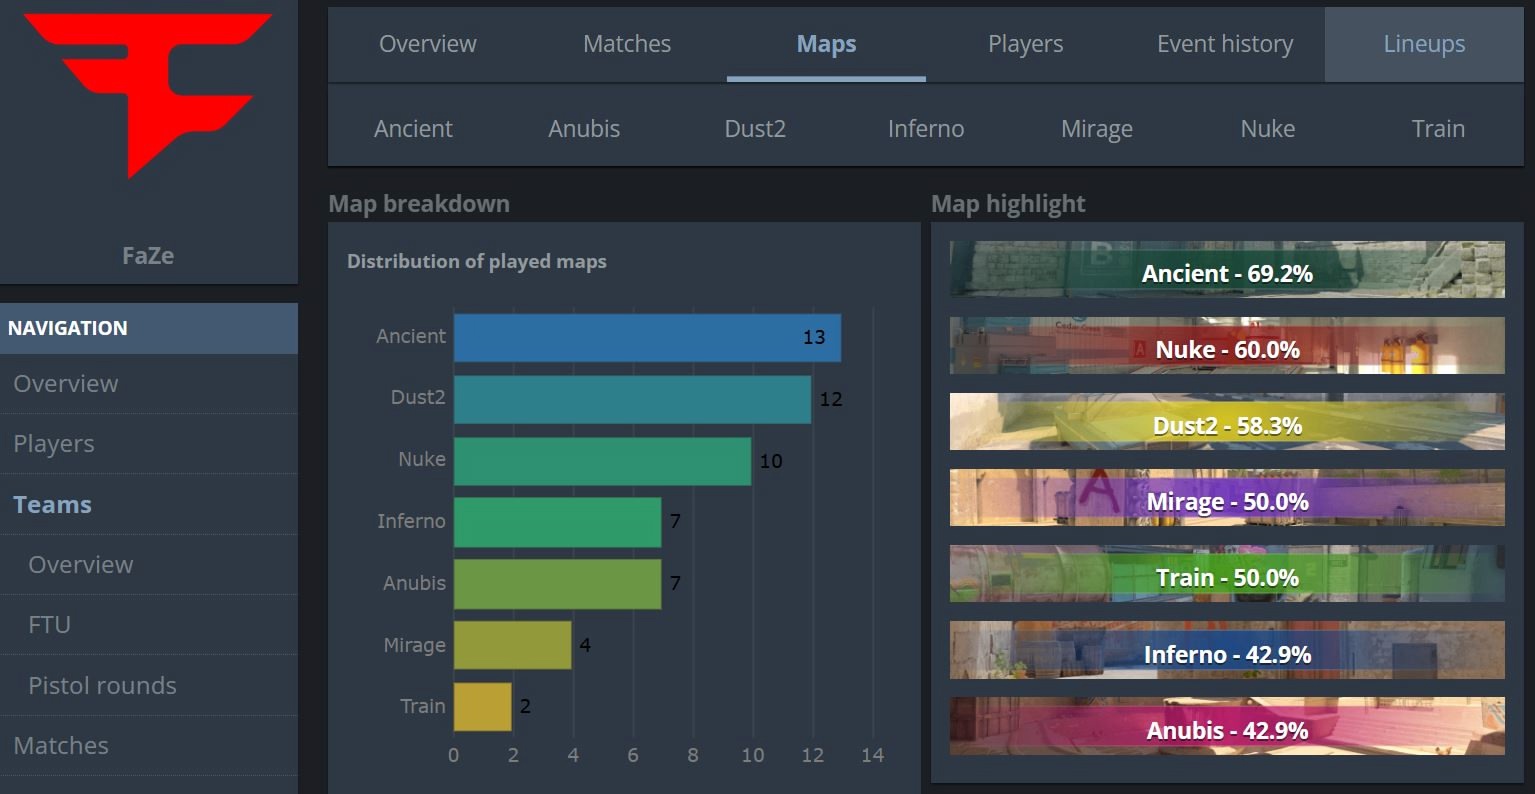Click the Ancient bar in the chart
The height and width of the screenshot is (794, 1535).
[647, 337]
